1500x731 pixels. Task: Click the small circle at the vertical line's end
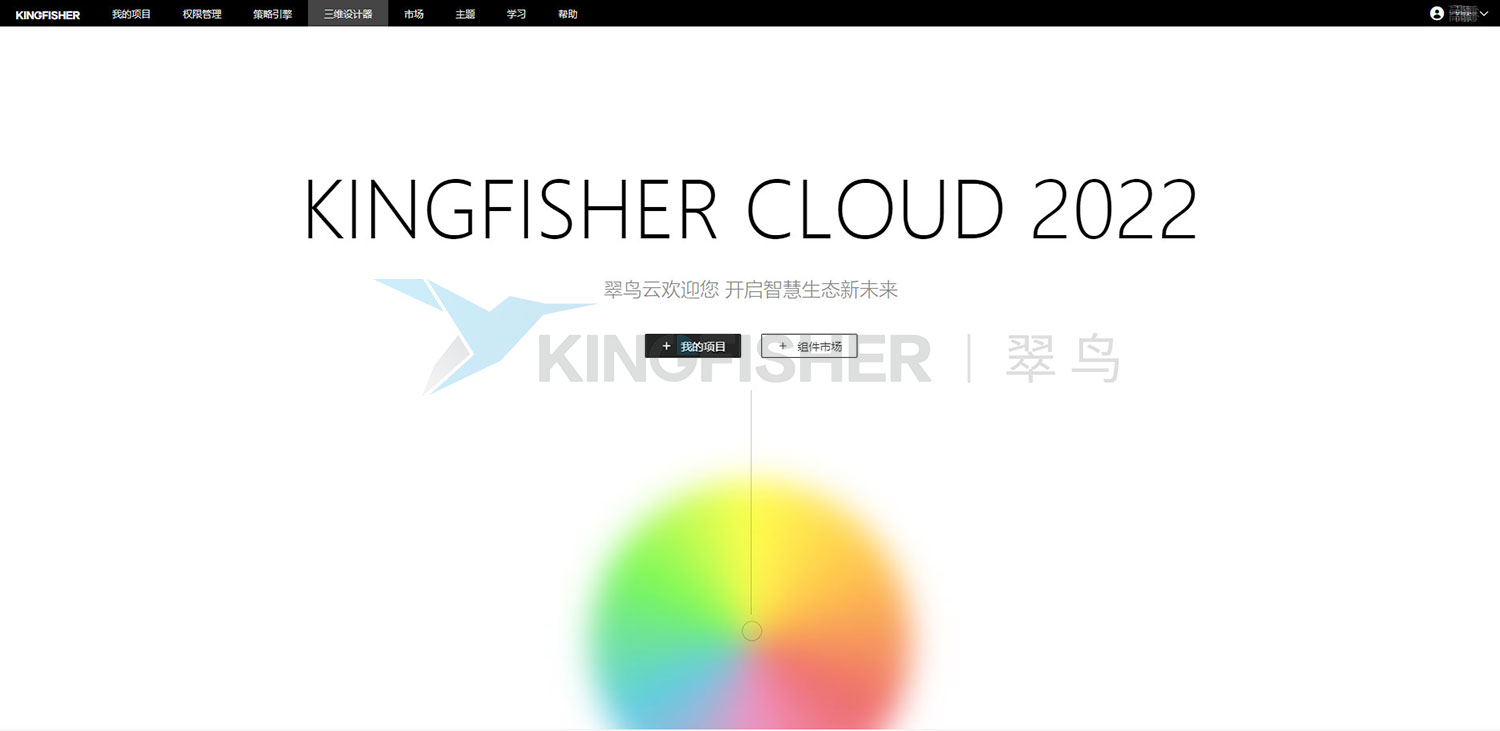click(x=752, y=631)
